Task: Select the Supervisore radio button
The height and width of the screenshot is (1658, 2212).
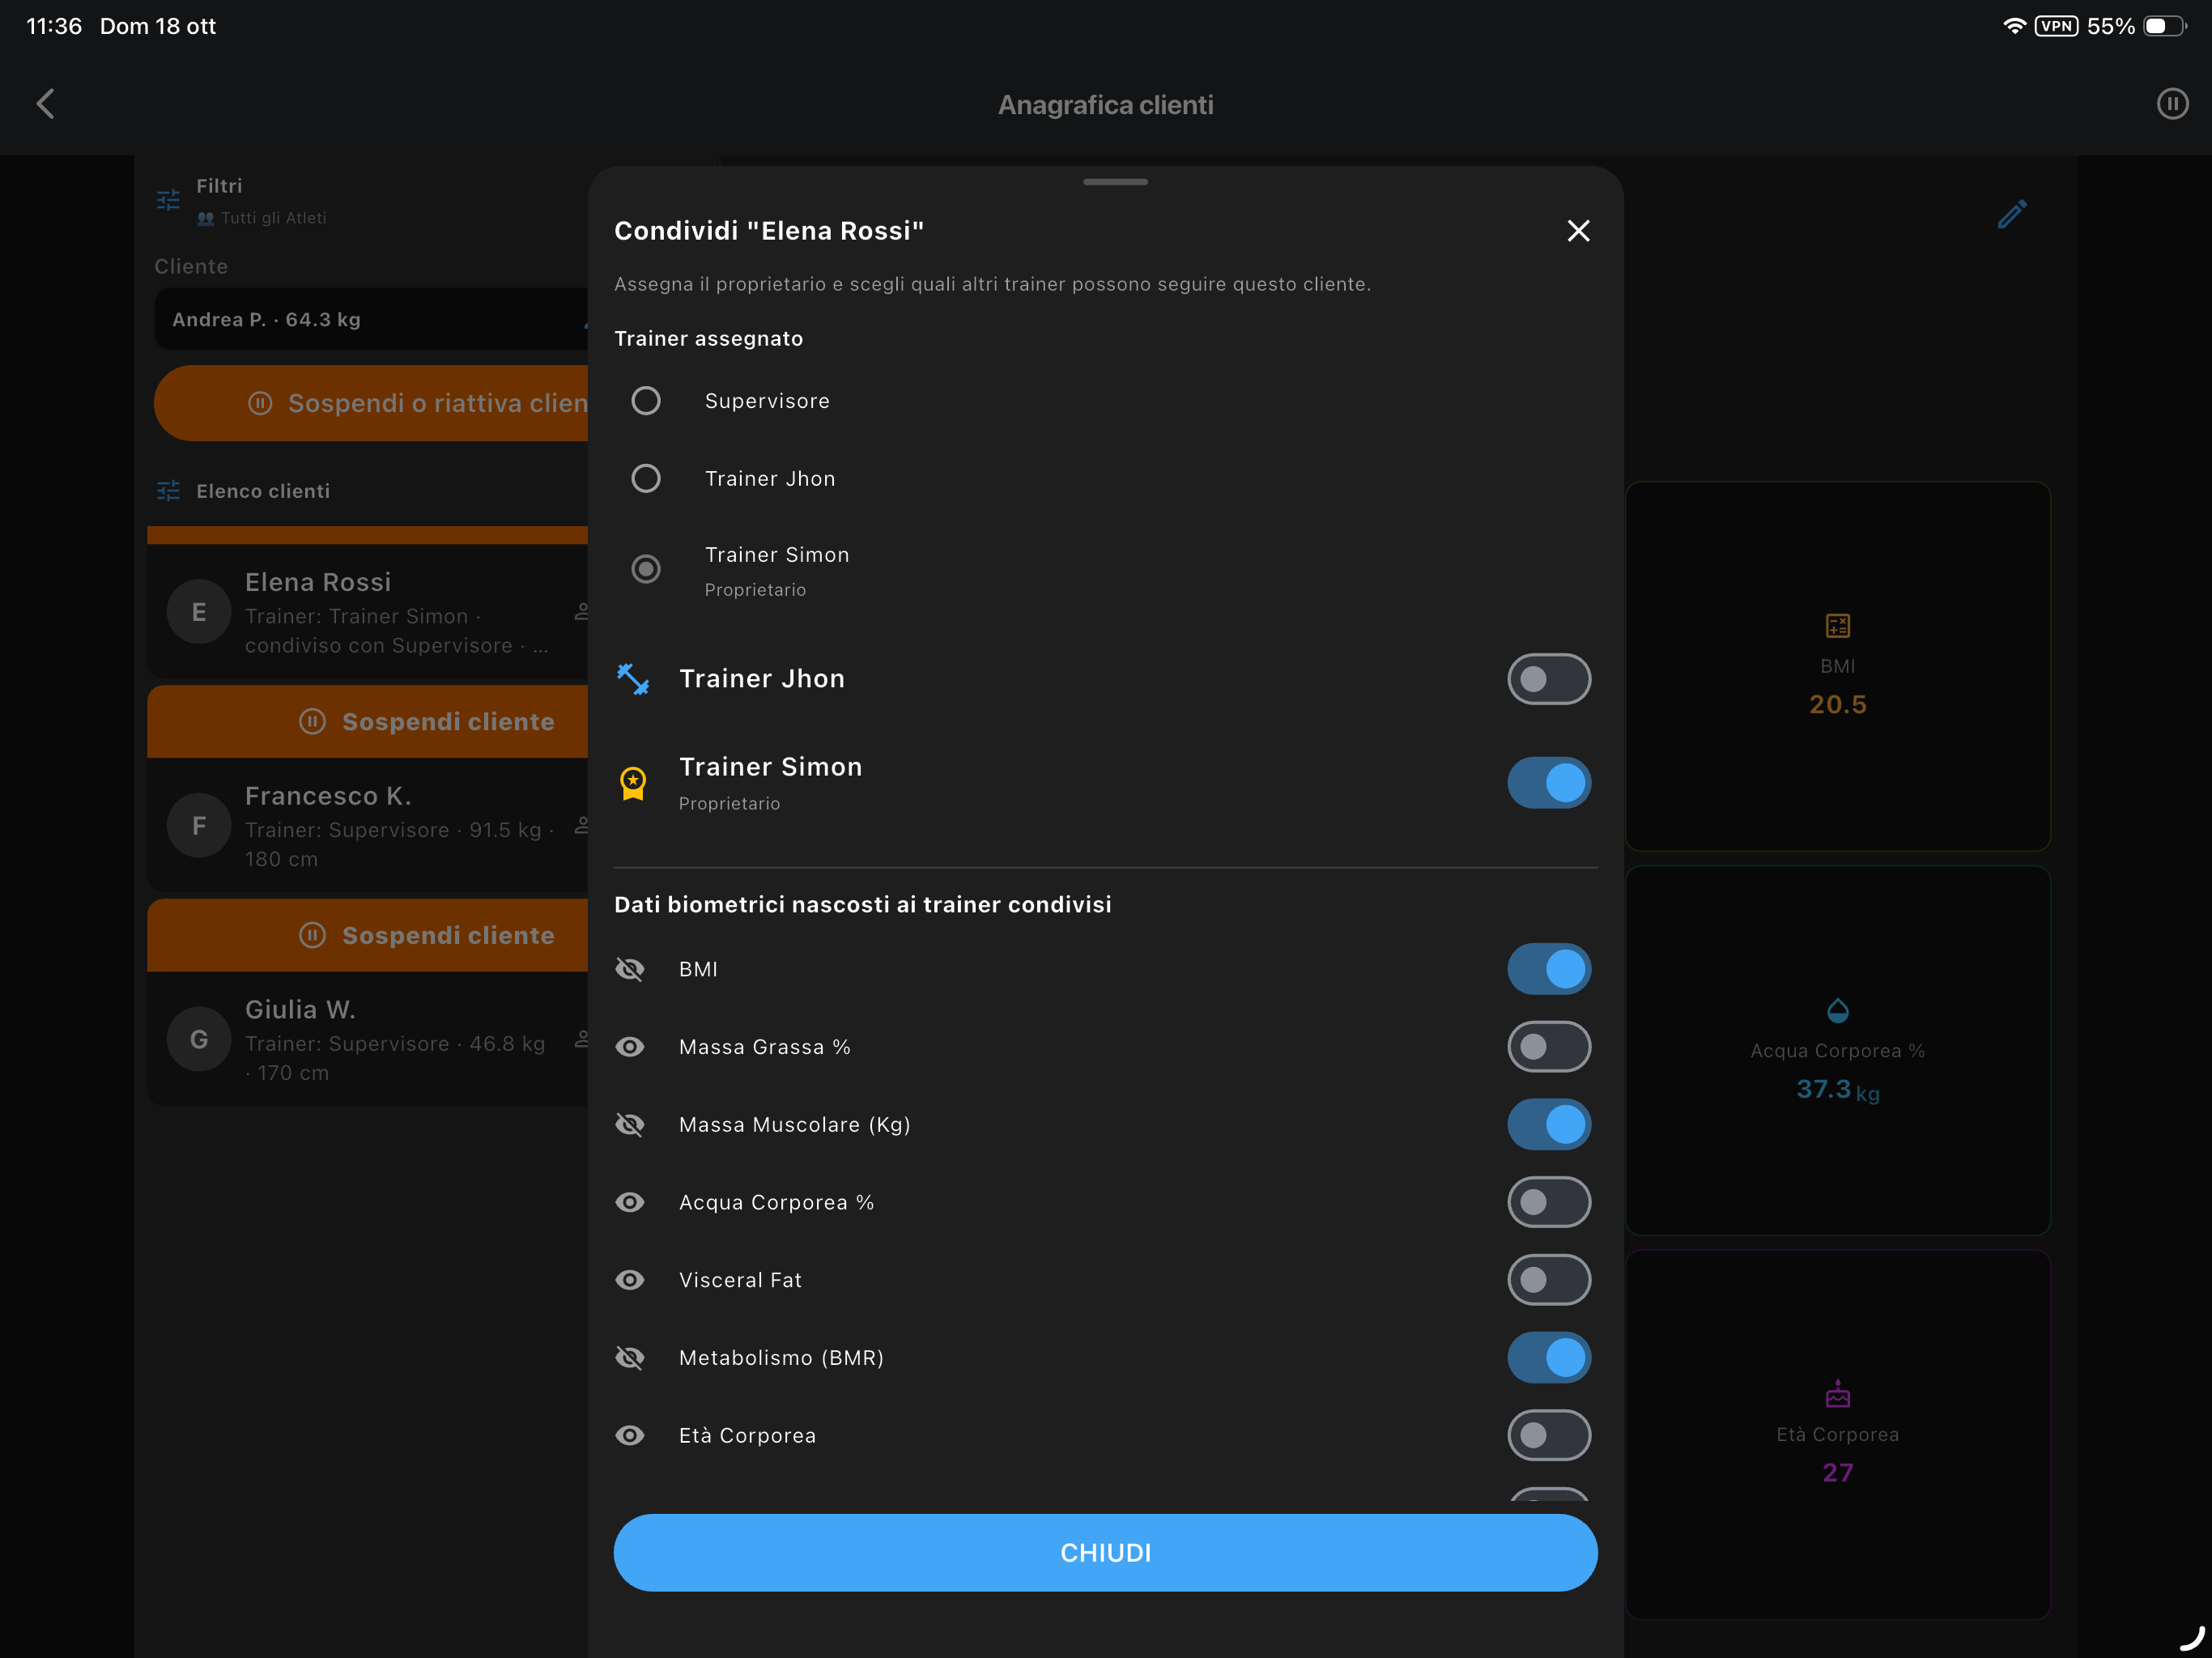Action: (646, 401)
